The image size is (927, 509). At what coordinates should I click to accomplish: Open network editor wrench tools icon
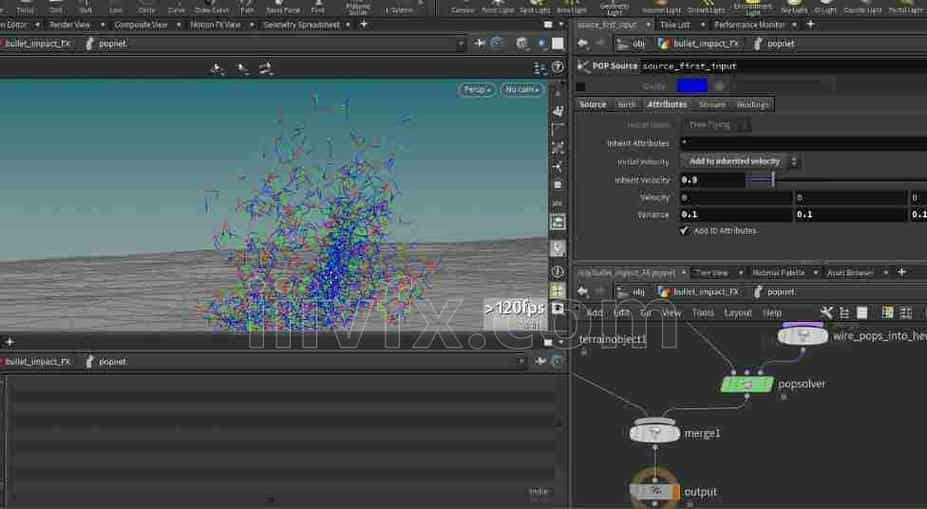tap(826, 313)
